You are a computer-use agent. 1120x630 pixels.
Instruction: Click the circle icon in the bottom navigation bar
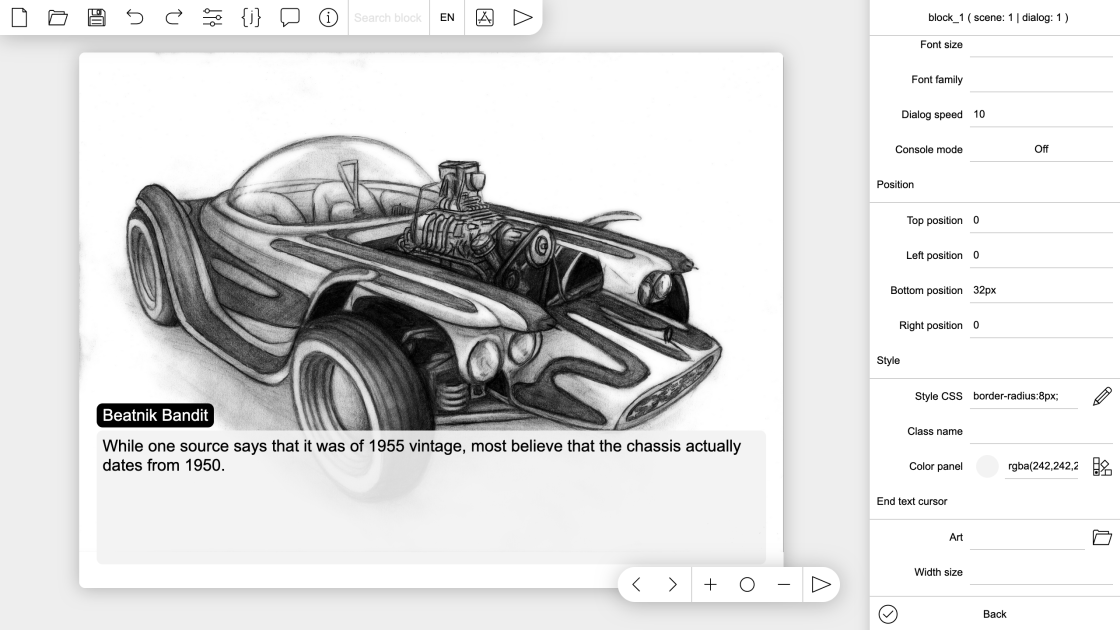tap(747, 585)
